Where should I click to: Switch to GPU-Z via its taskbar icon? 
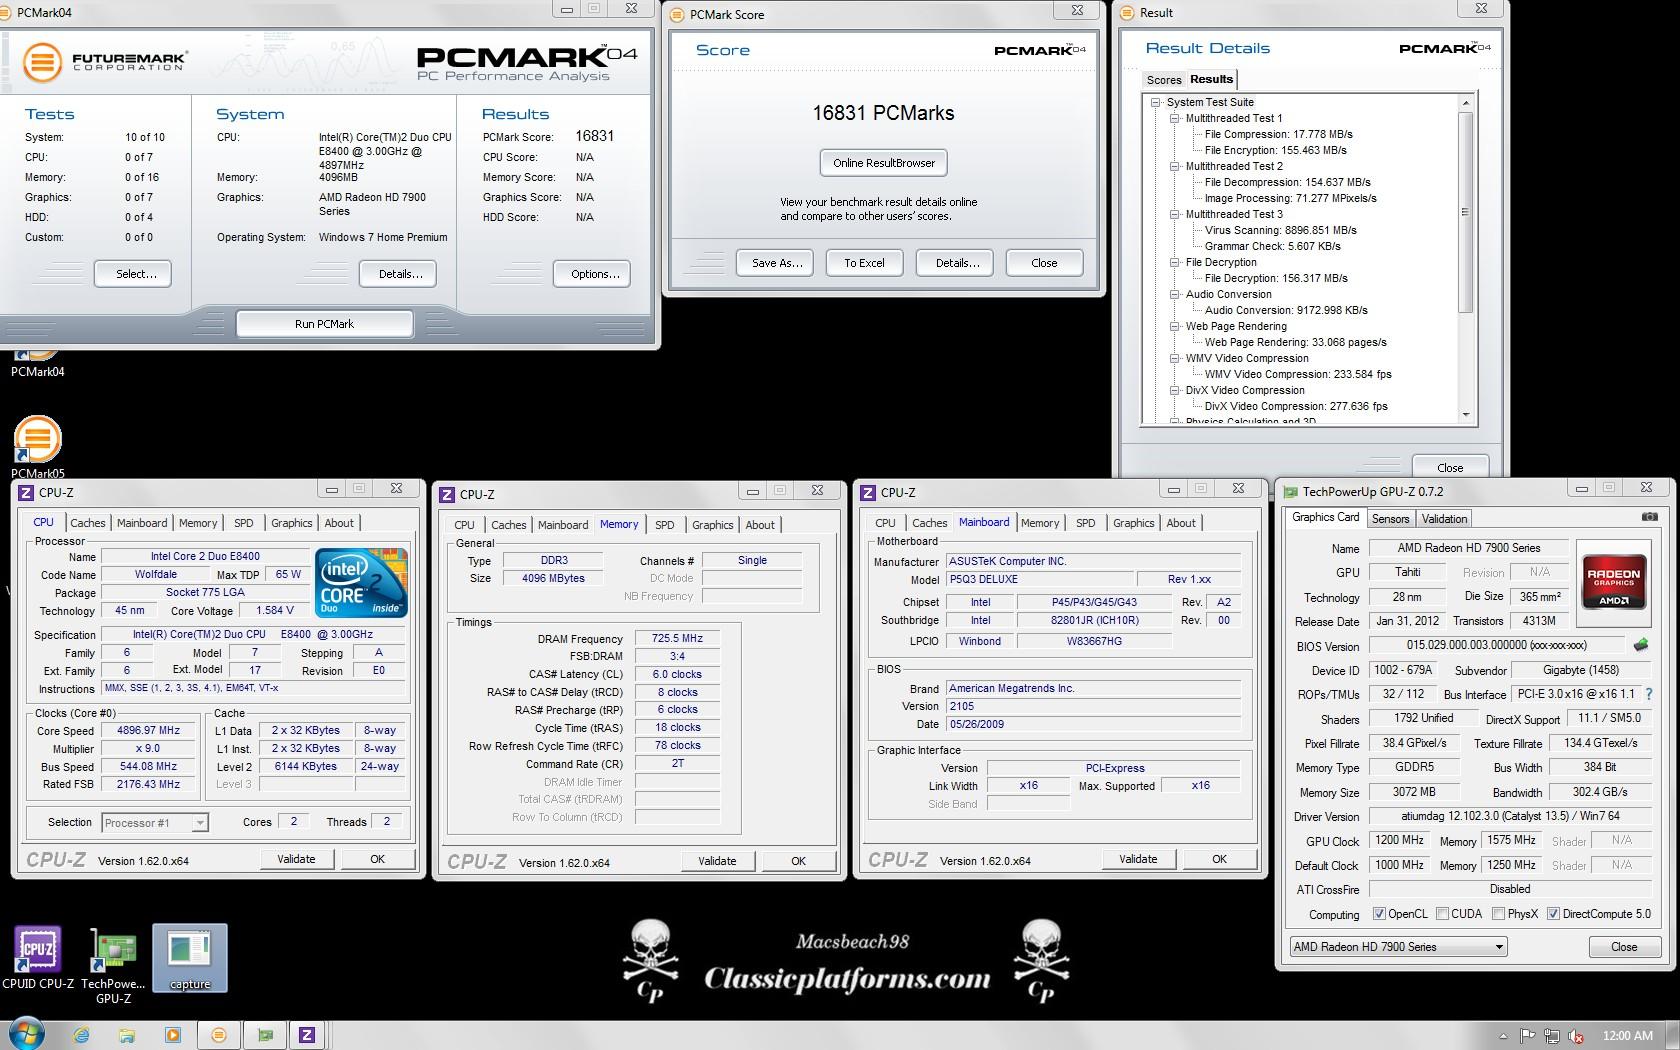[264, 1036]
